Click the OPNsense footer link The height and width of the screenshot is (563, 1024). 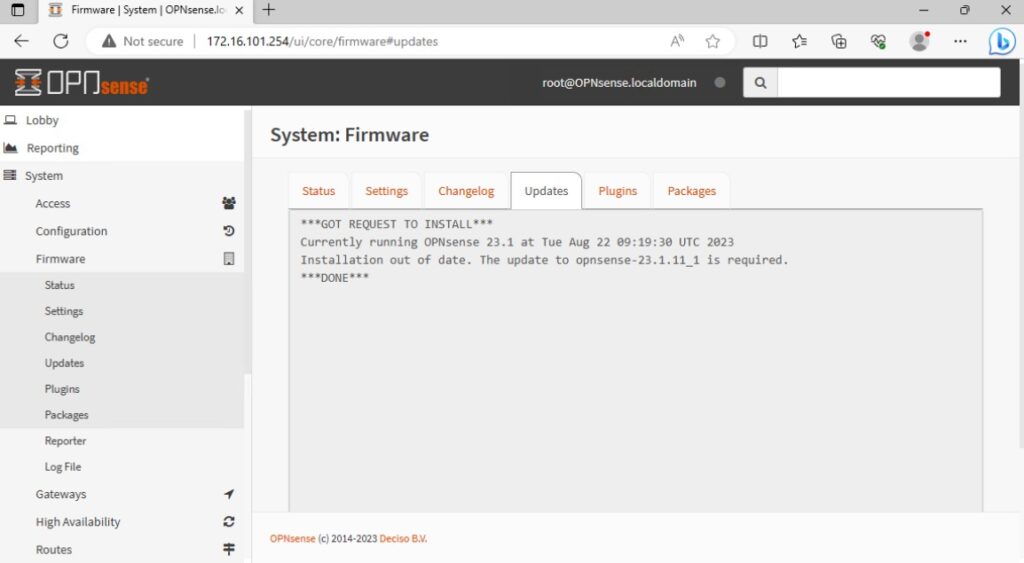(x=292, y=538)
